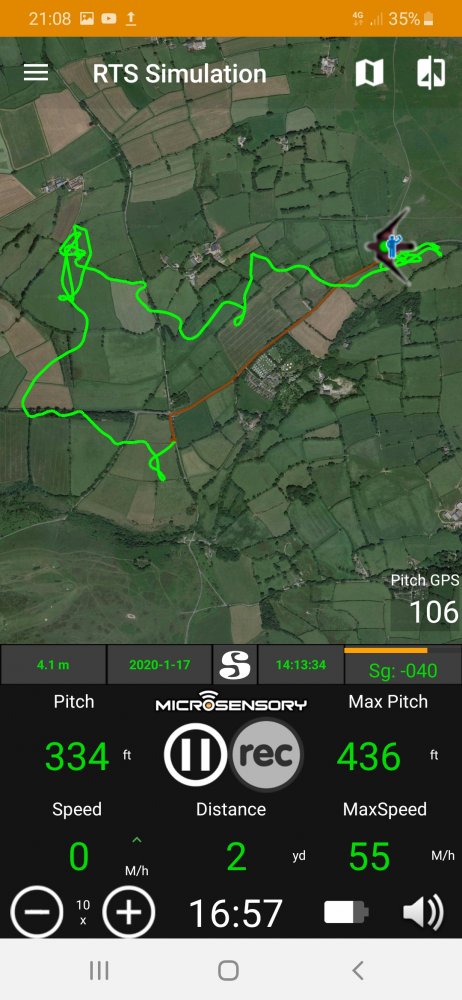Decrease playback speed with minus button
Screen dimensions: 462x1000
[36, 912]
